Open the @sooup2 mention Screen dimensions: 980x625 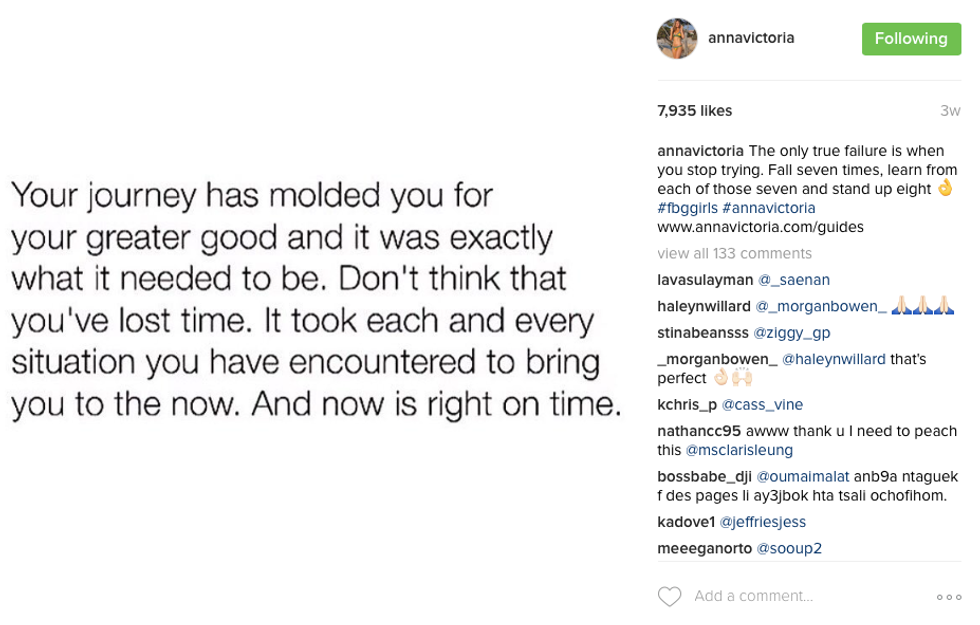click(x=789, y=548)
